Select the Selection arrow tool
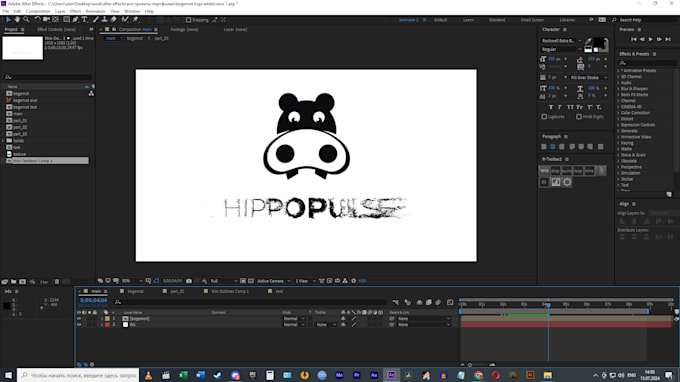 click(x=8, y=20)
